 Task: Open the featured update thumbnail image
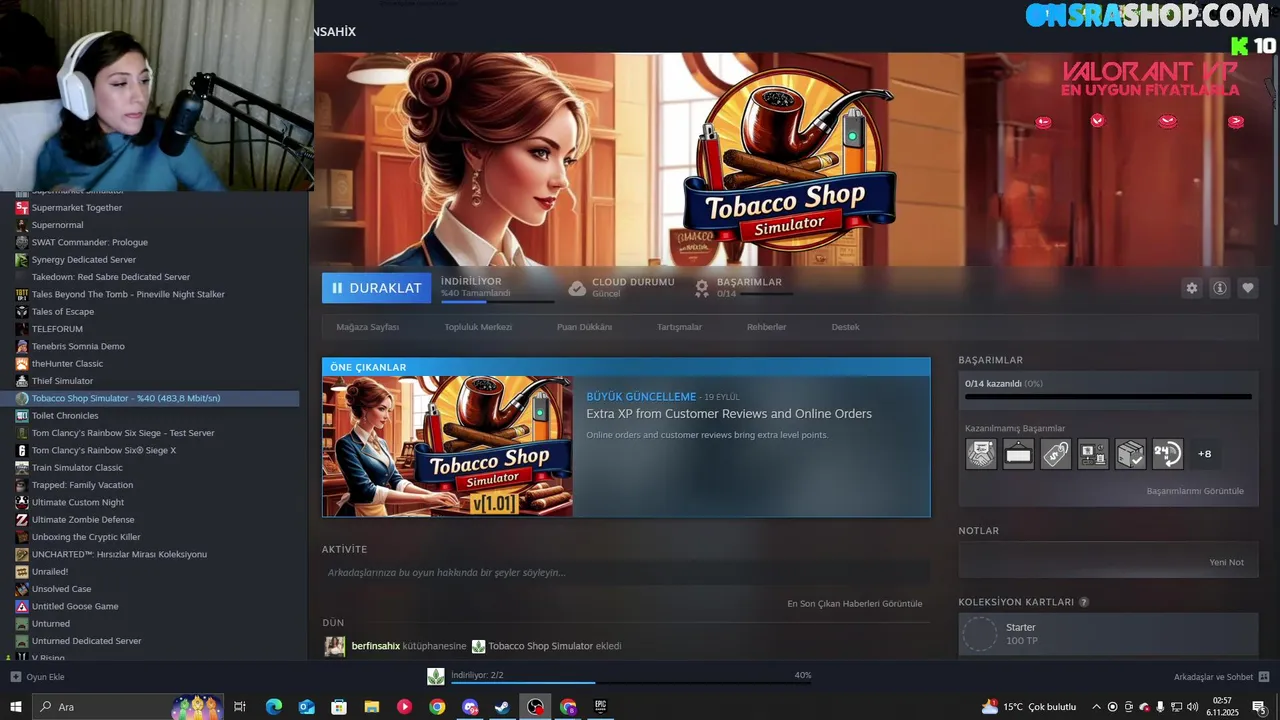[x=448, y=446]
